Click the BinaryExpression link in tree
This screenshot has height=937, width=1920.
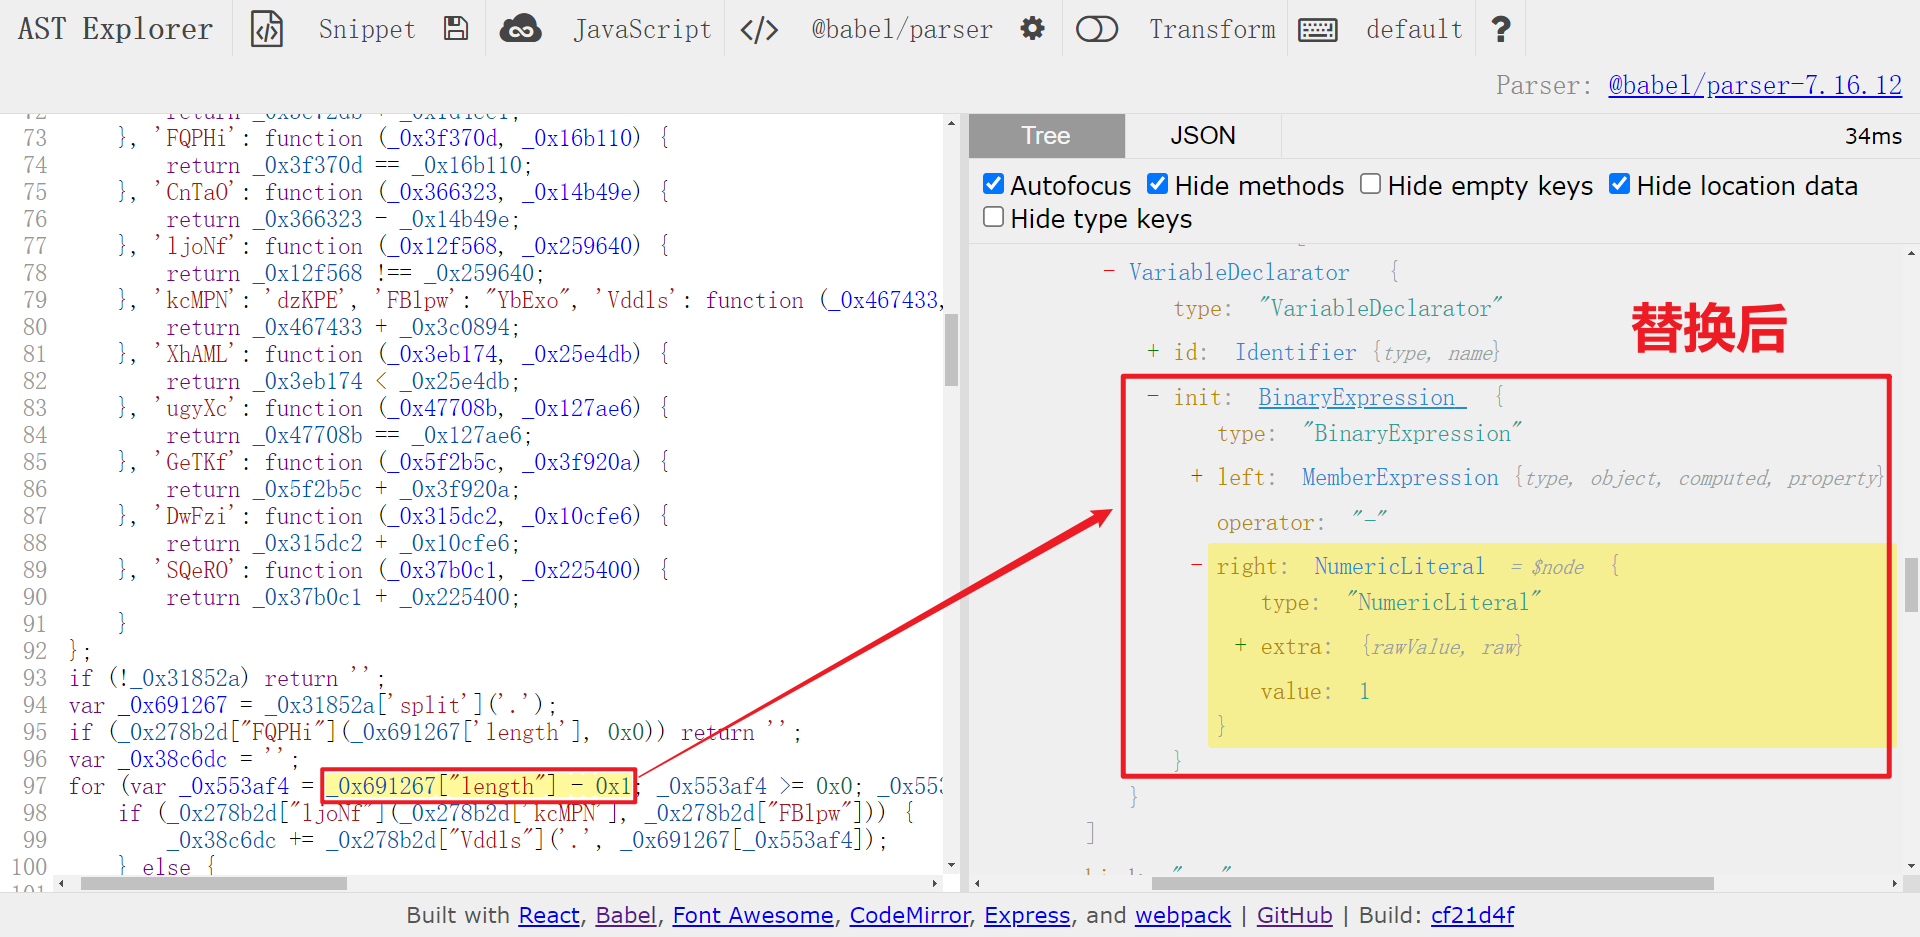1362,397
